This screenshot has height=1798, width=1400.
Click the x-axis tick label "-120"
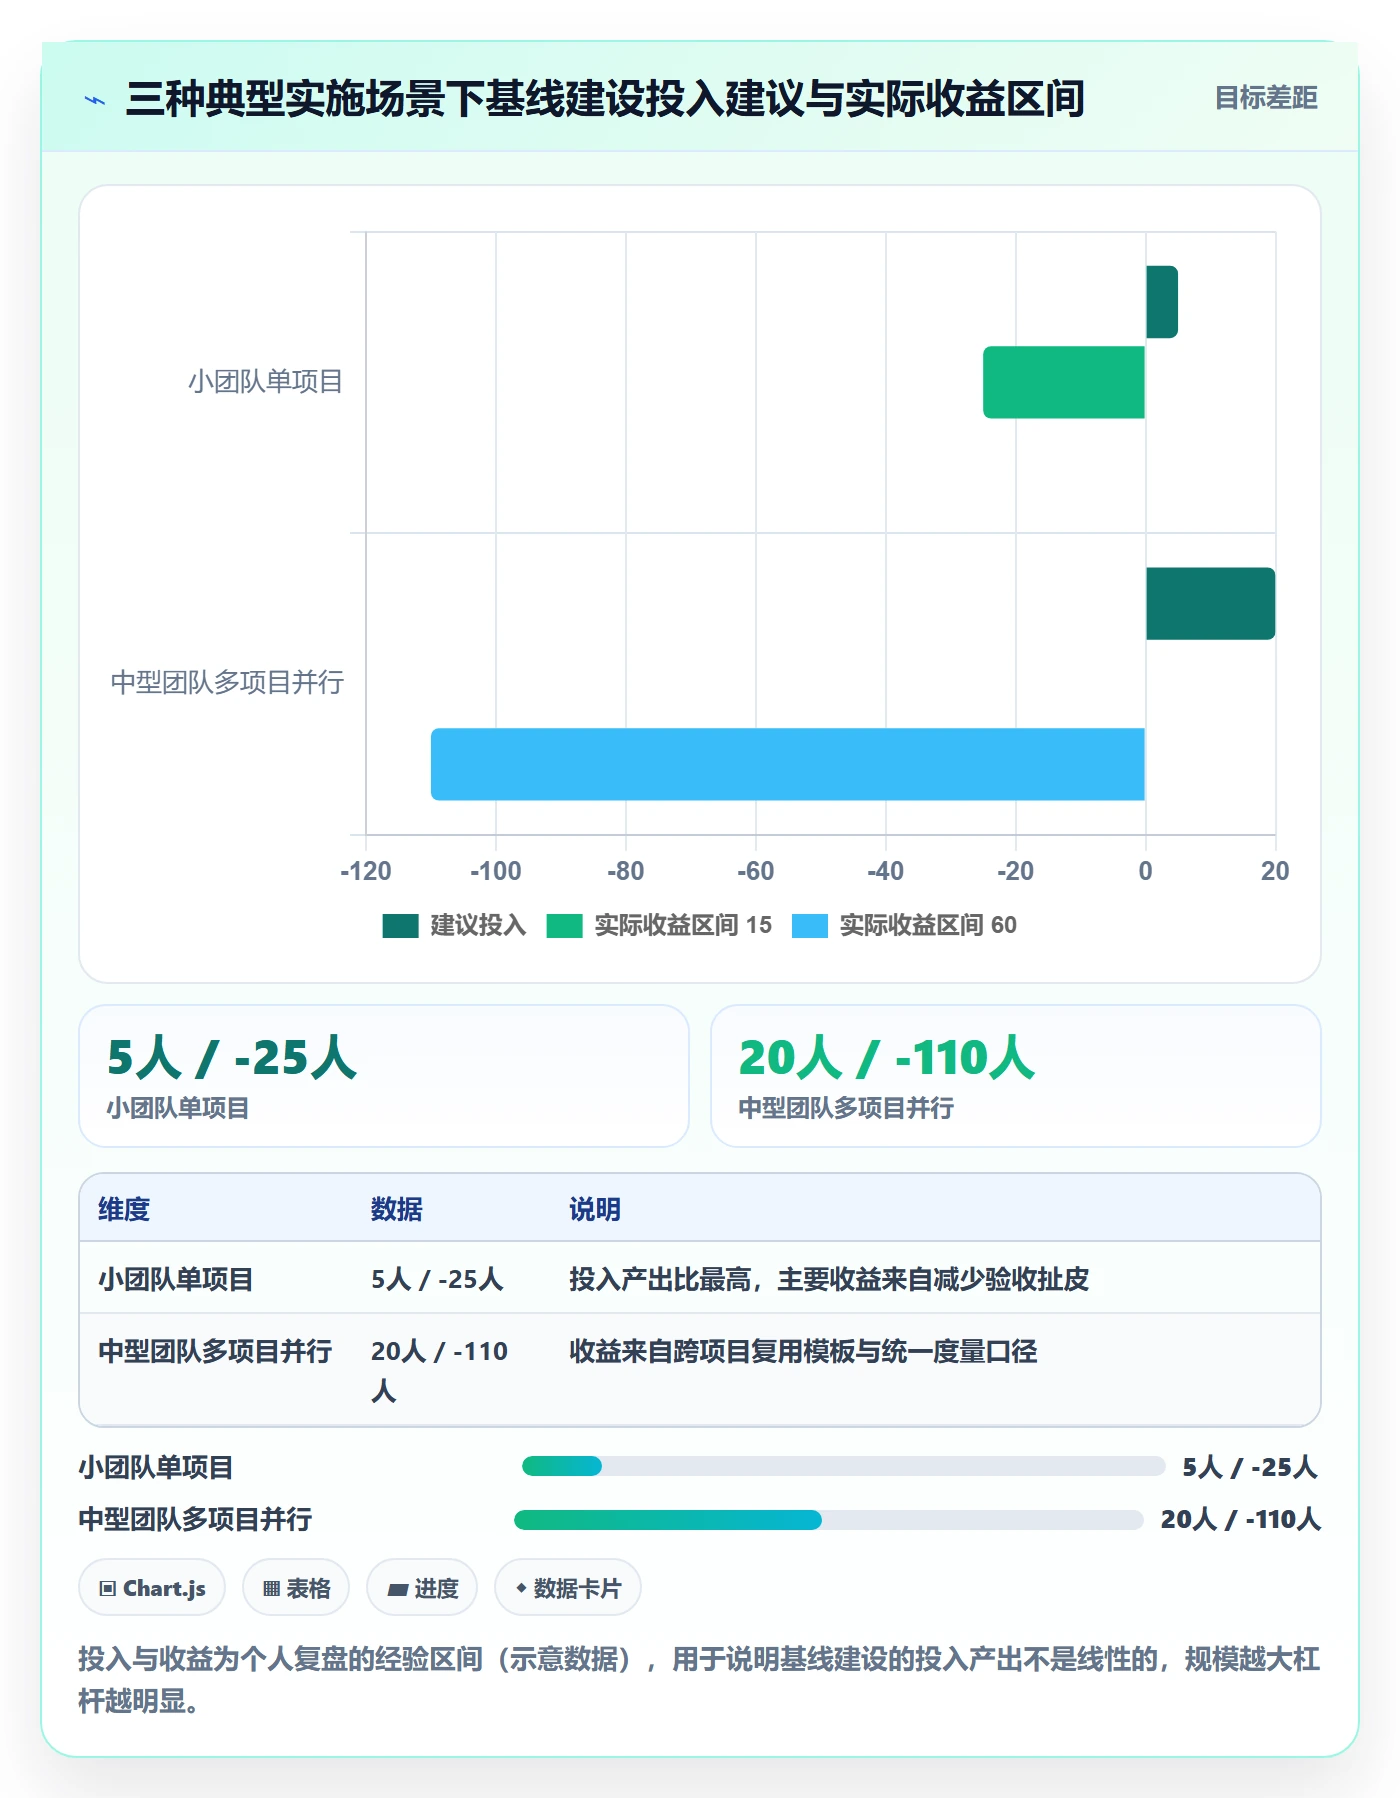point(366,871)
